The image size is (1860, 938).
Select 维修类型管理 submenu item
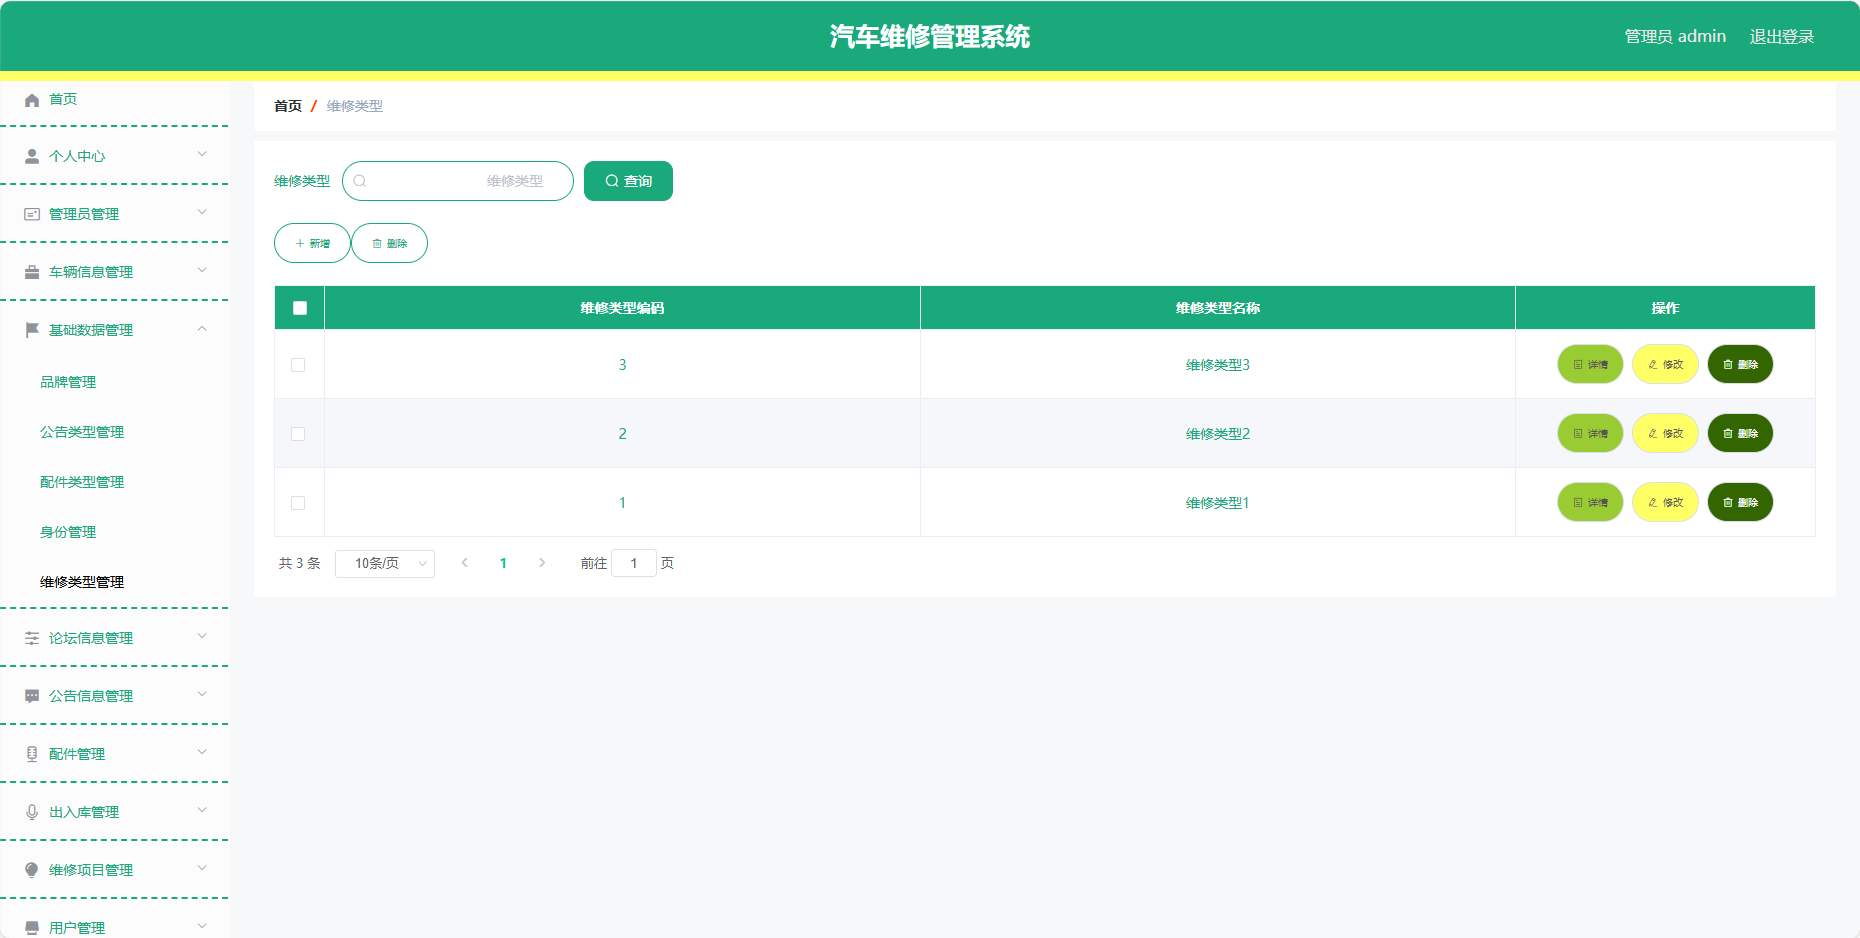82,582
